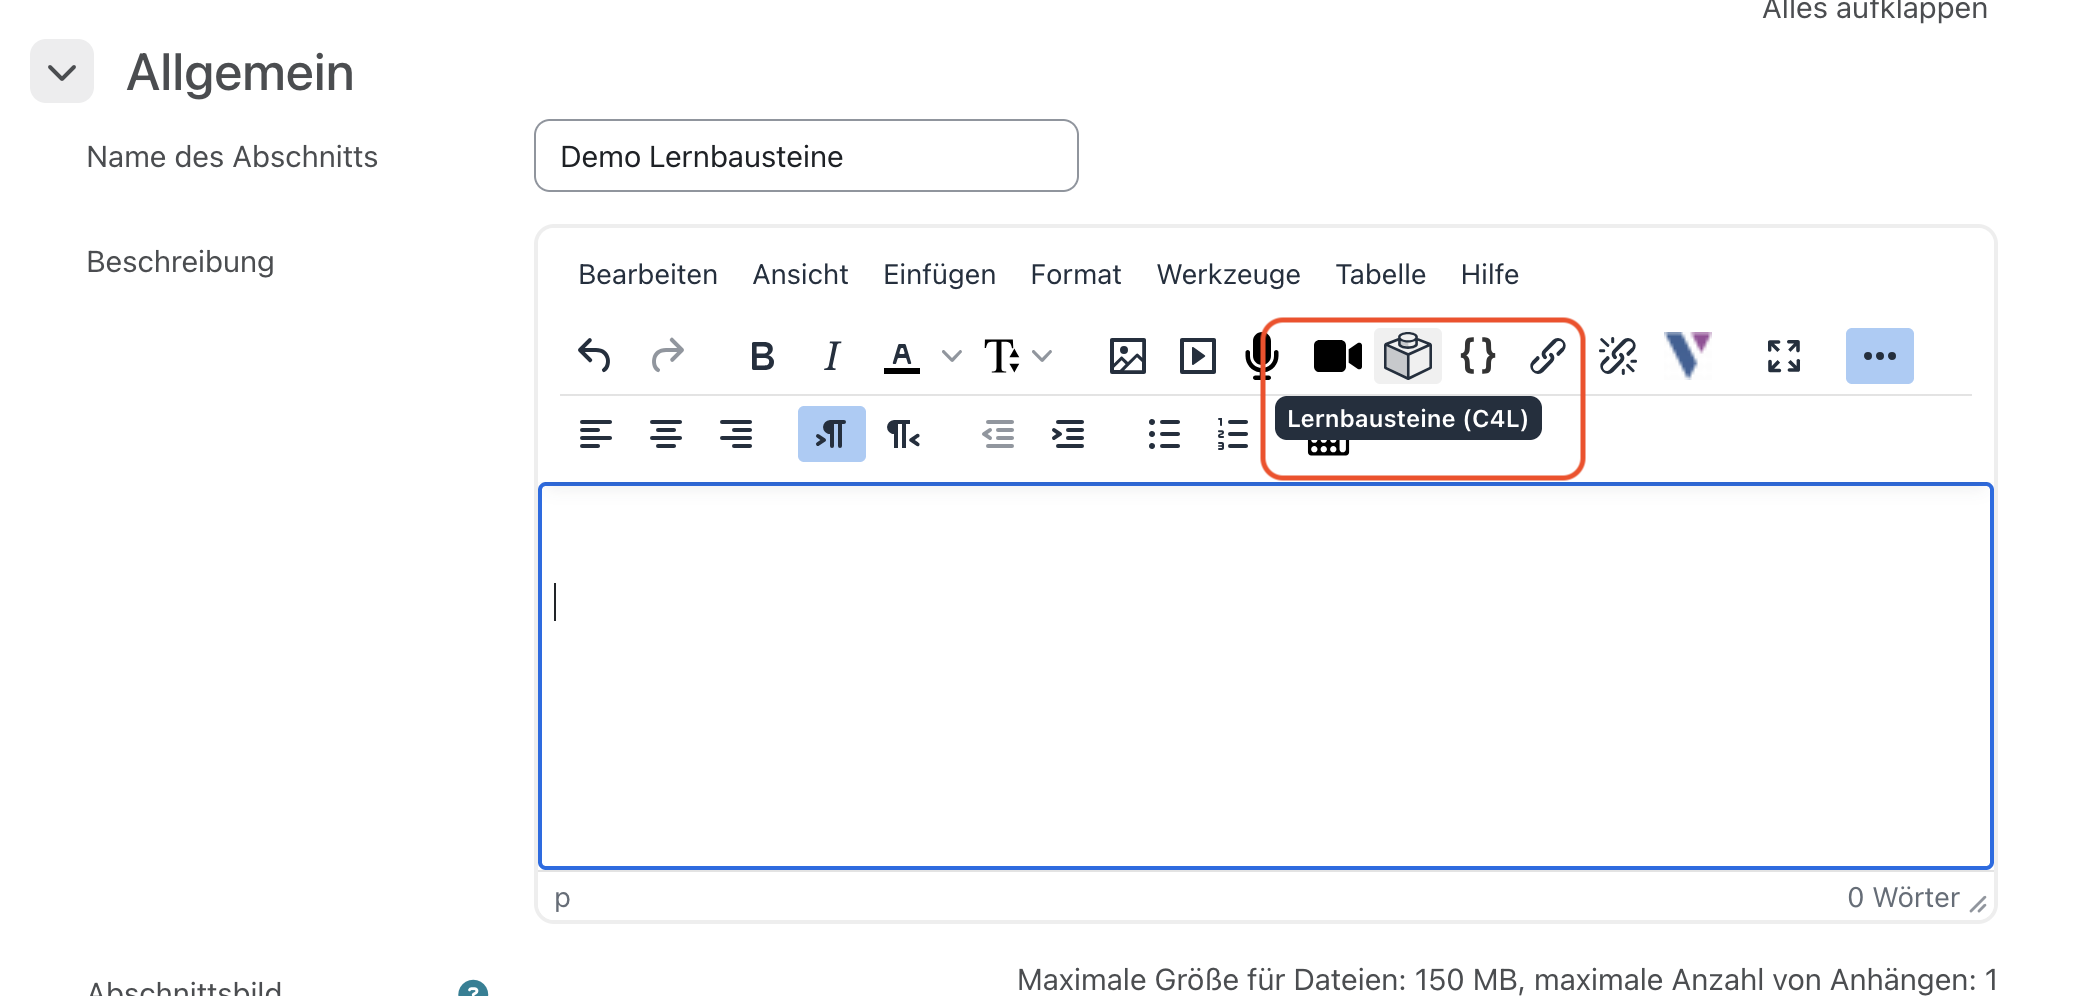
Task: Click the curly braces code icon
Action: click(1477, 356)
